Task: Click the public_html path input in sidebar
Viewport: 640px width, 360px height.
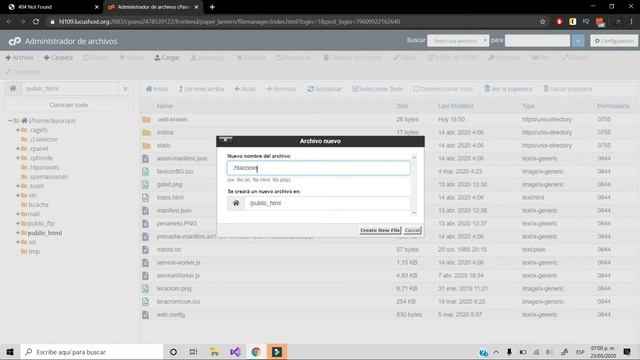Action: pyautogui.click(x=69, y=89)
